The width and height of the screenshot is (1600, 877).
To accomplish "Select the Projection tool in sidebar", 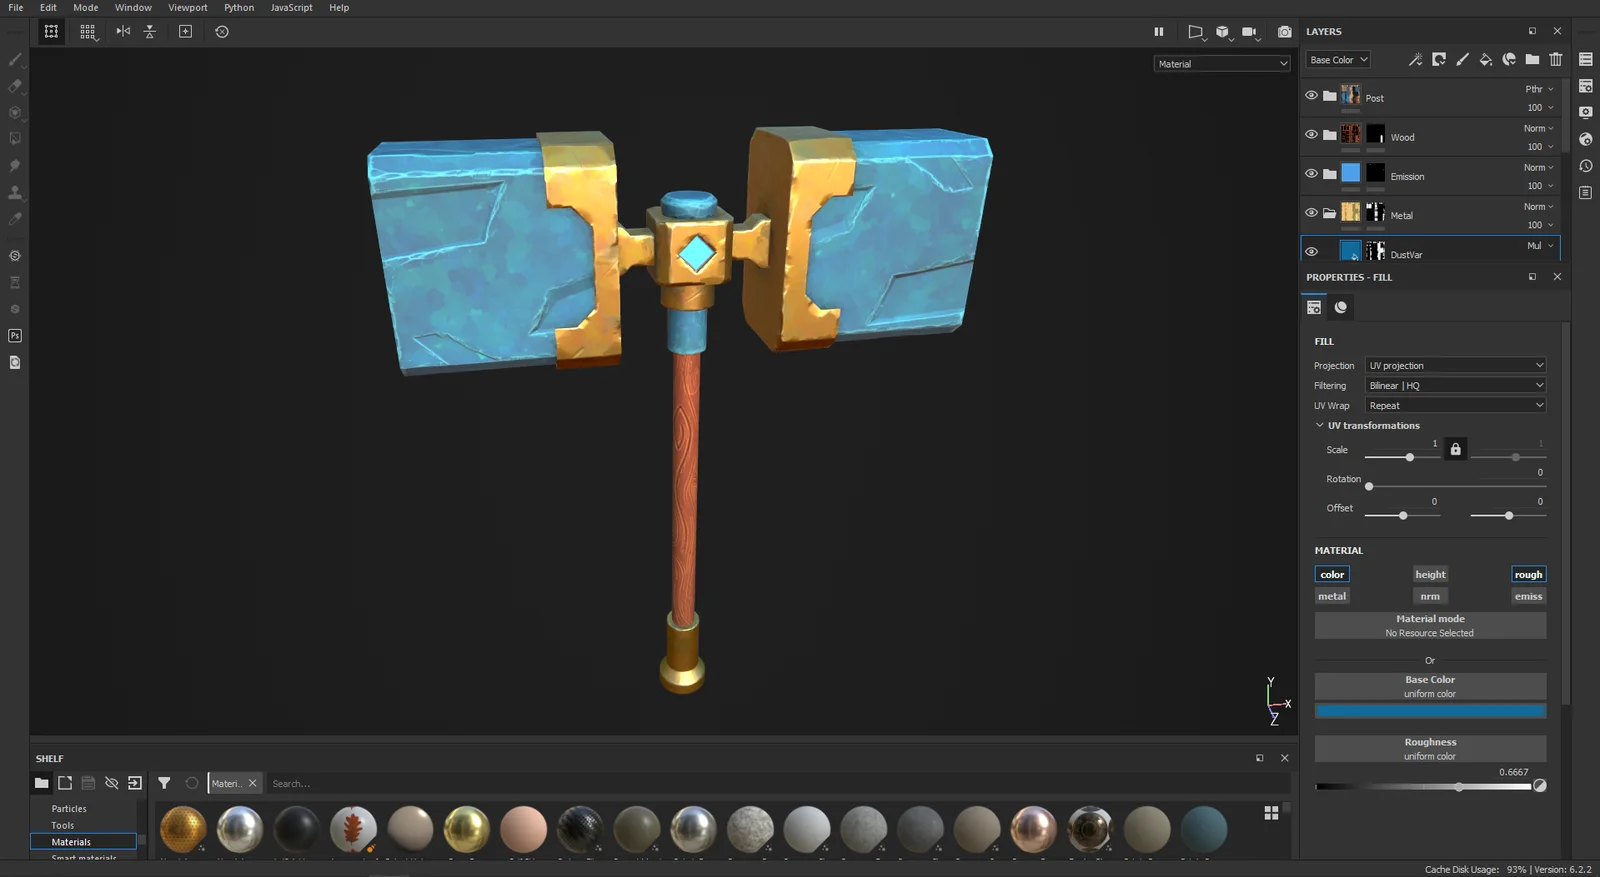I will [x=15, y=113].
